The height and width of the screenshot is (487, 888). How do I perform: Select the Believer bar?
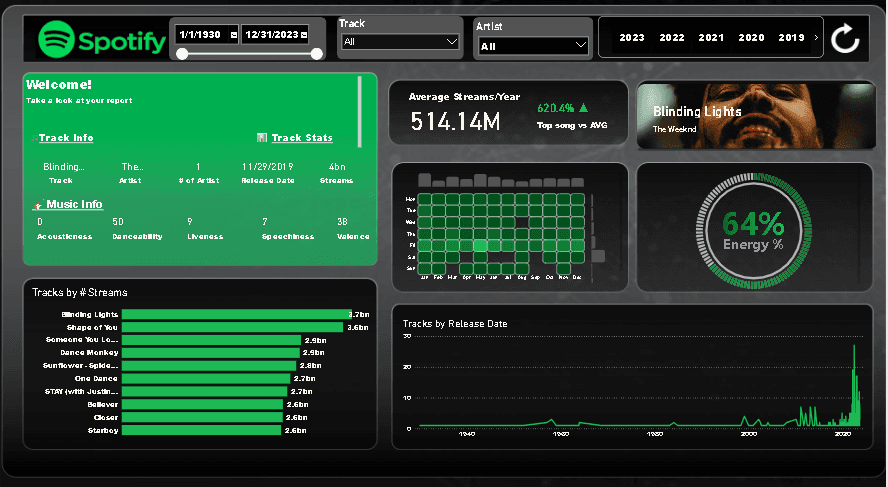pos(202,404)
